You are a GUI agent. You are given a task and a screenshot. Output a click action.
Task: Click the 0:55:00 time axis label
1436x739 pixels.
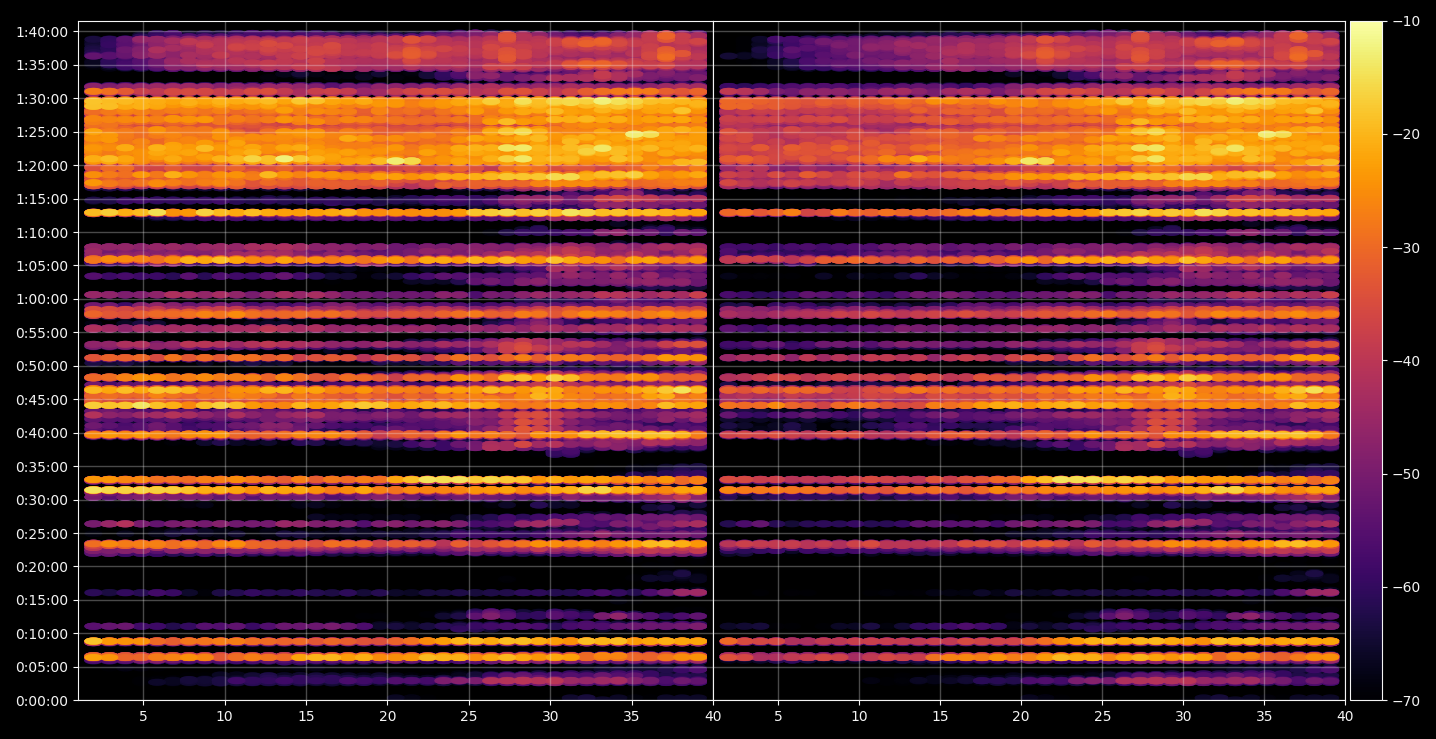[x=42, y=333]
